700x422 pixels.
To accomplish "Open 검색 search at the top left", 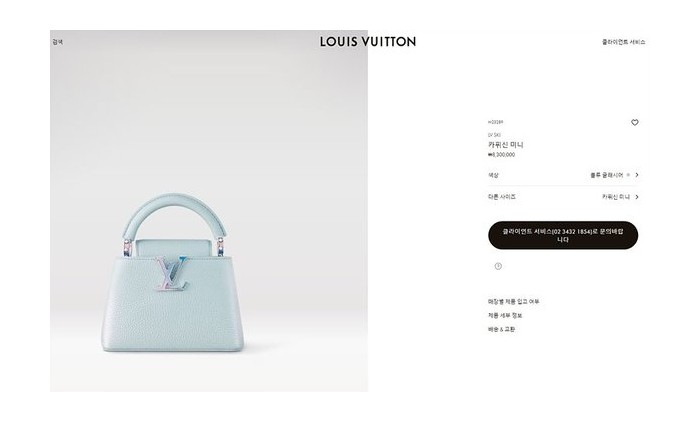I will point(58,42).
